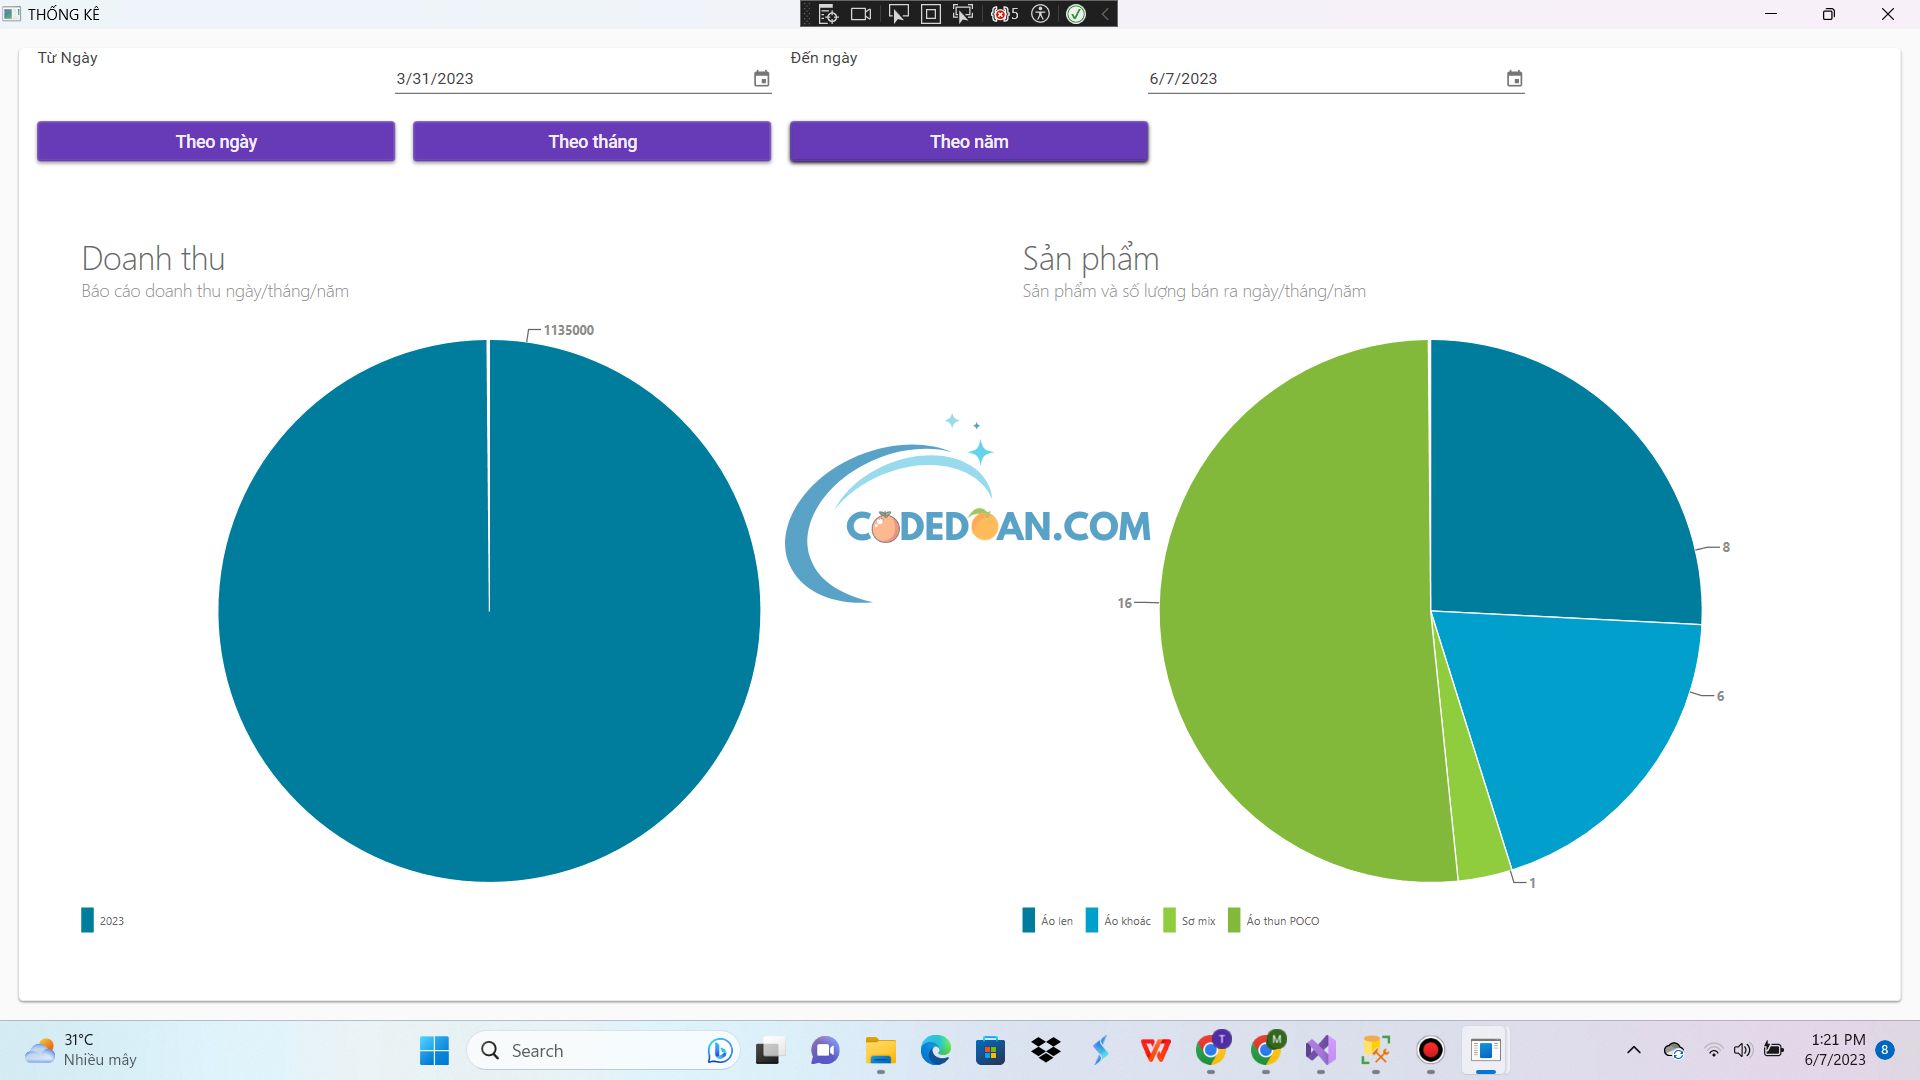This screenshot has height=1080, width=1920.
Task: Click the 3/31/2023 start date field
Action: coord(583,78)
